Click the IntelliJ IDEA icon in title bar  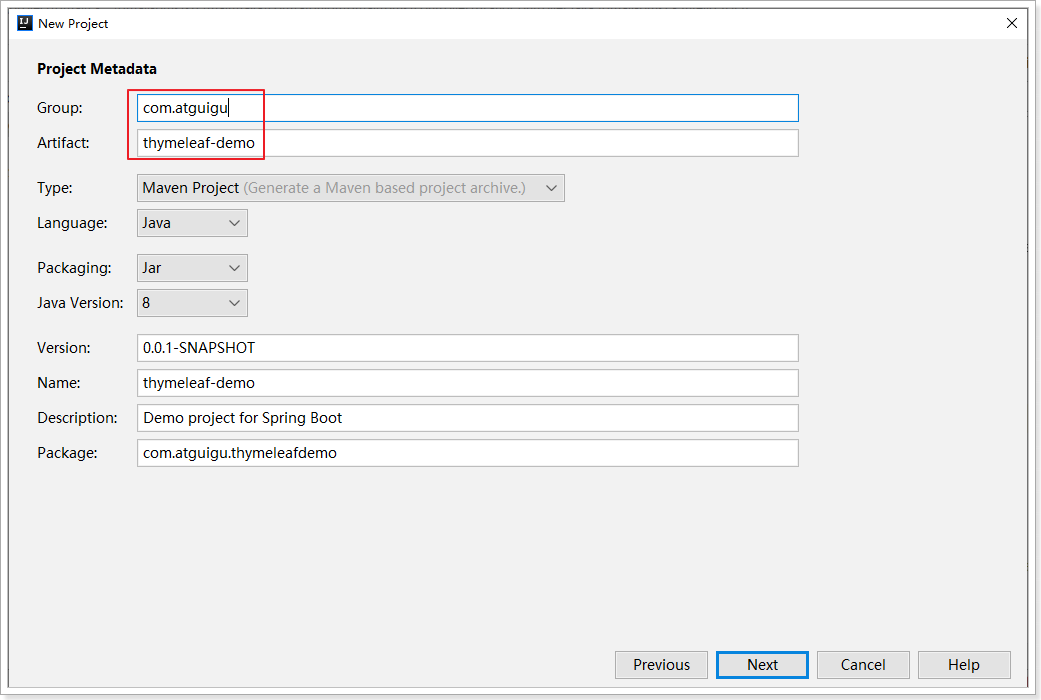25,23
